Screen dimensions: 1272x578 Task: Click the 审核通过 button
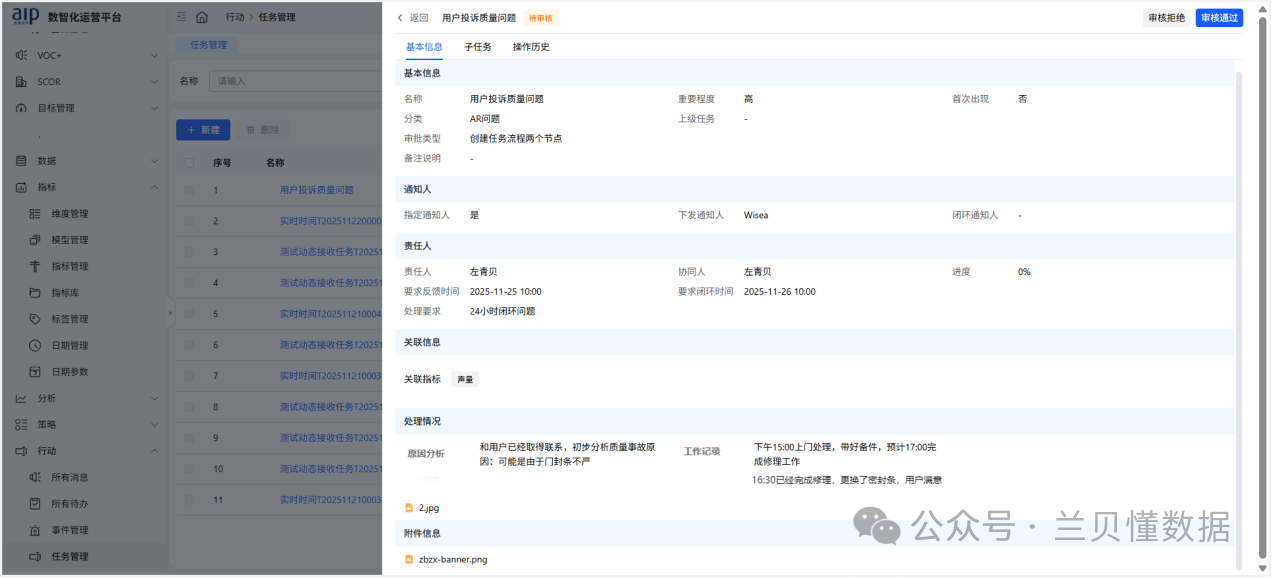click(1219, 18)
